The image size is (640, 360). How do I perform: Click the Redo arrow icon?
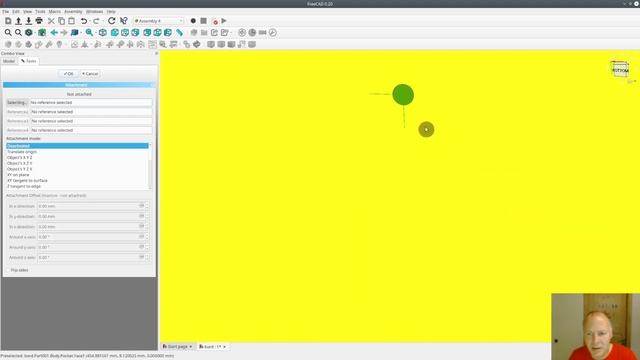(96, 21)
